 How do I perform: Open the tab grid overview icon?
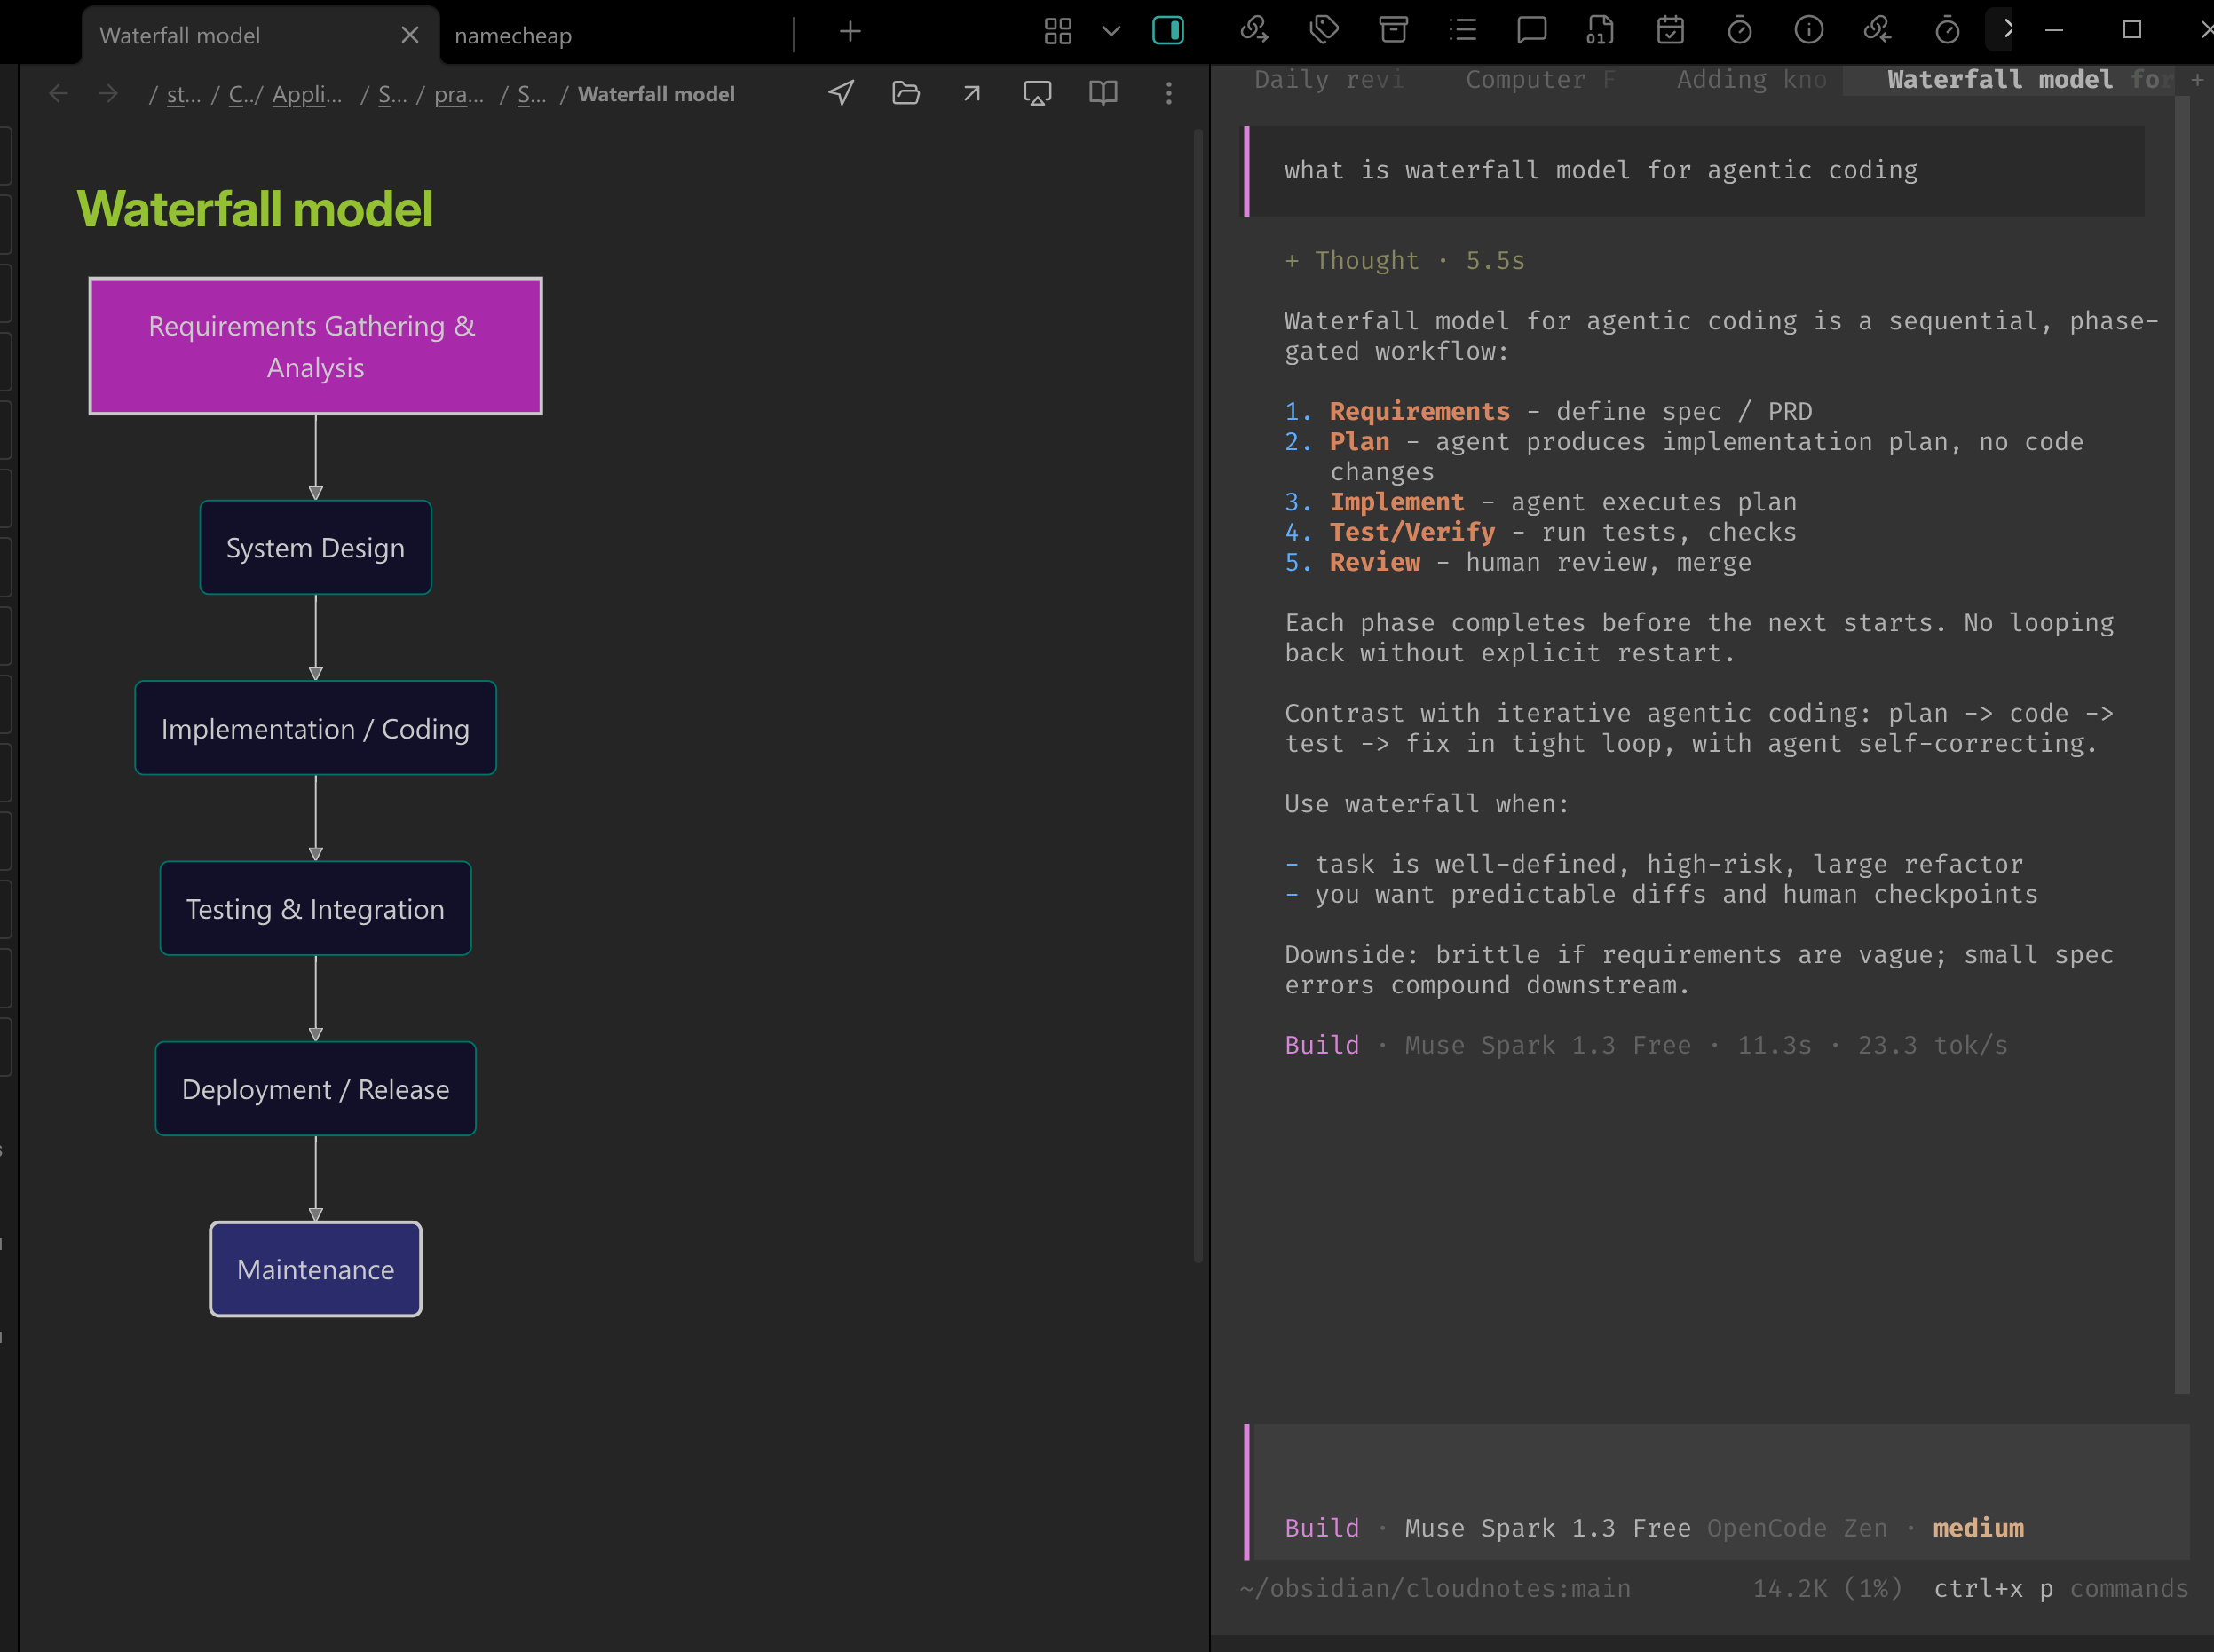pyautogui.click(x=1057, y=31)
